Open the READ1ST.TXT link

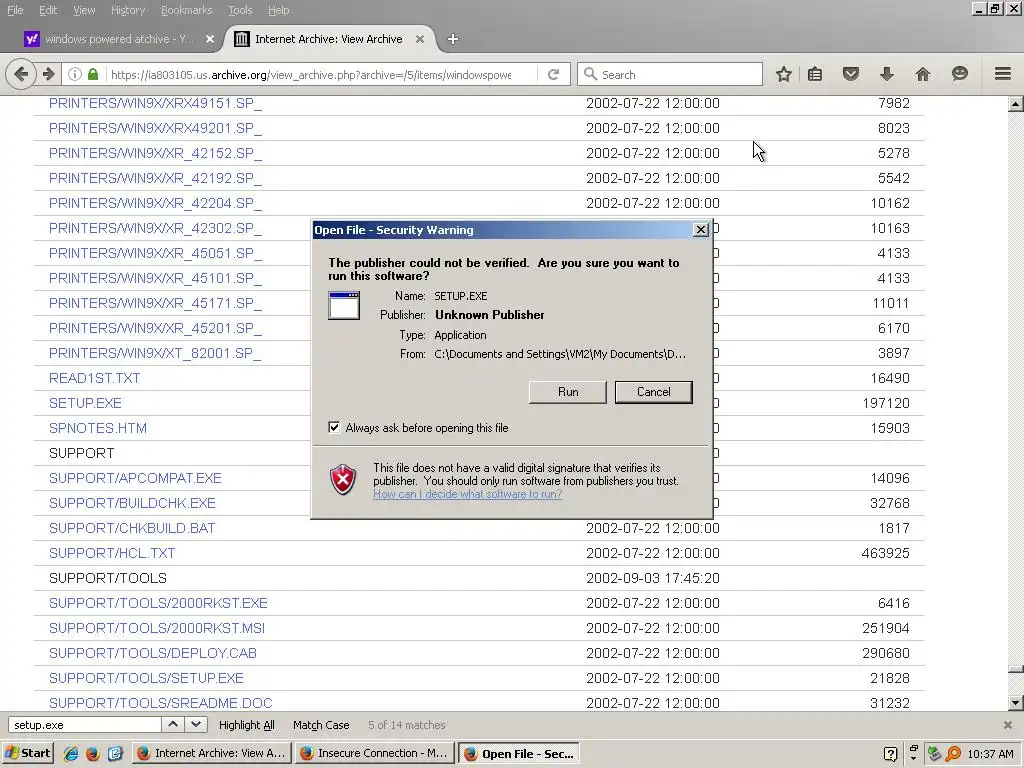coord(95,378)
